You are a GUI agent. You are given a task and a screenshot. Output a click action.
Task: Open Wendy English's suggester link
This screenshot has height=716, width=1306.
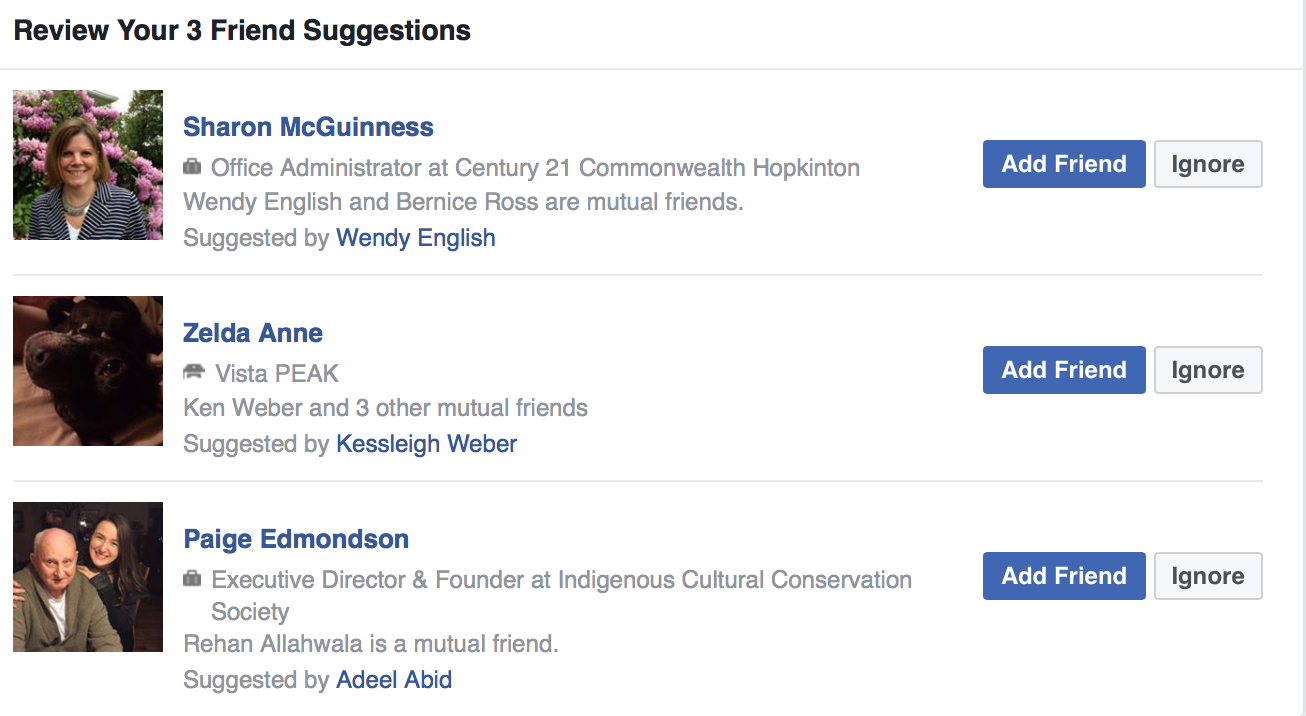(415, 238)
